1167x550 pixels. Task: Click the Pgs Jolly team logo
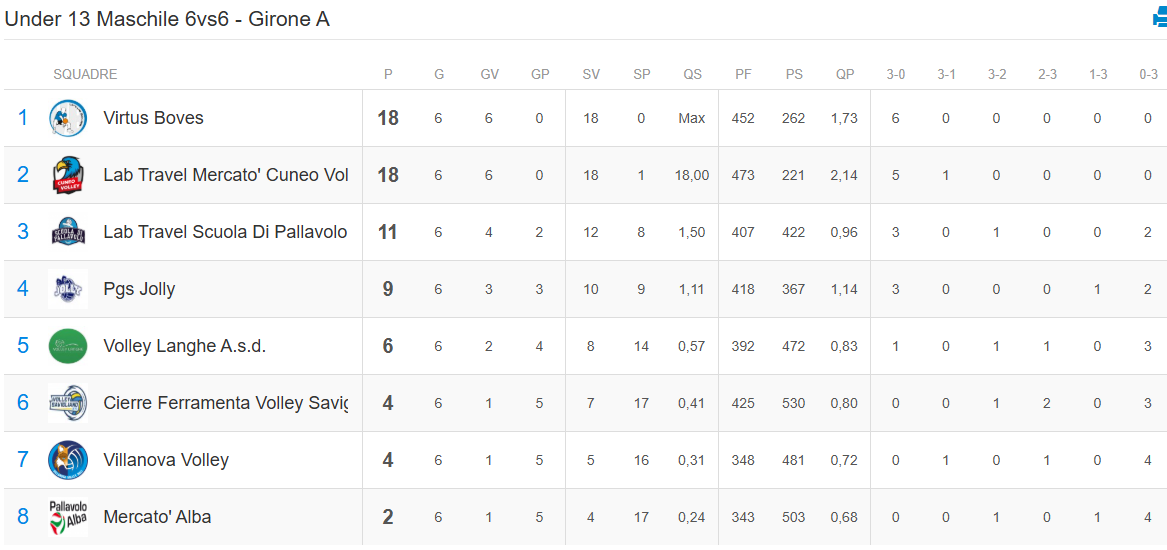click(x=68, y=290)
